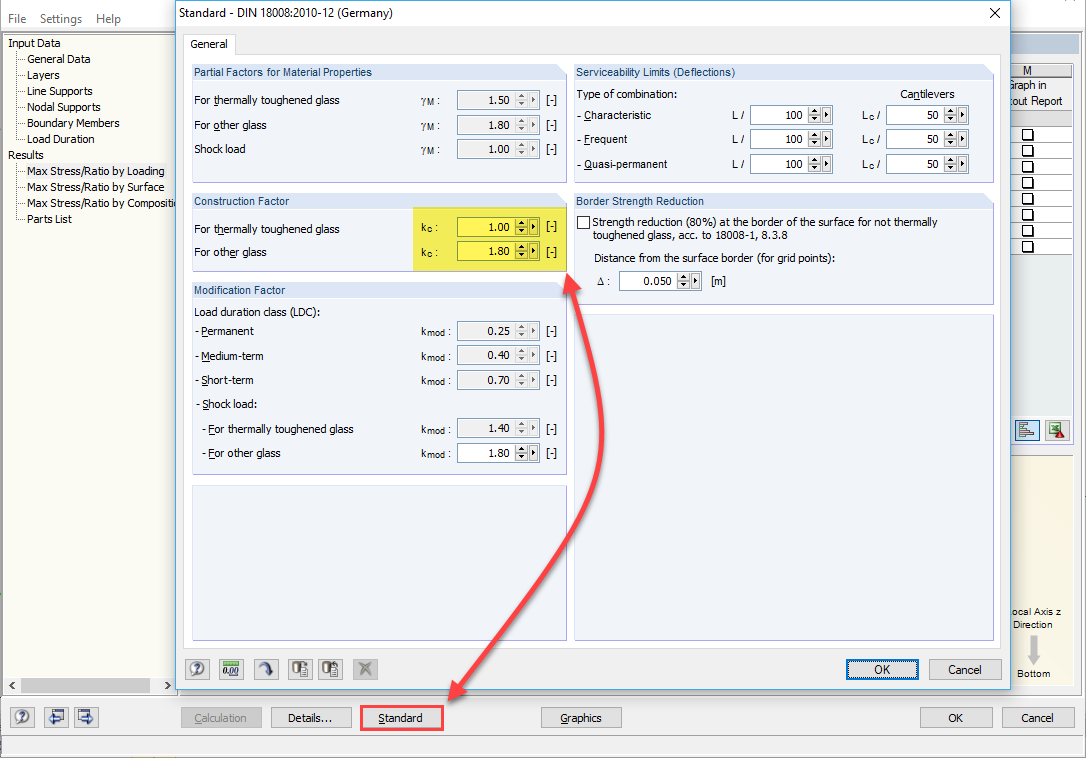Select Max Stress/Ratio by Surface in Results

[x=95, y=187]
